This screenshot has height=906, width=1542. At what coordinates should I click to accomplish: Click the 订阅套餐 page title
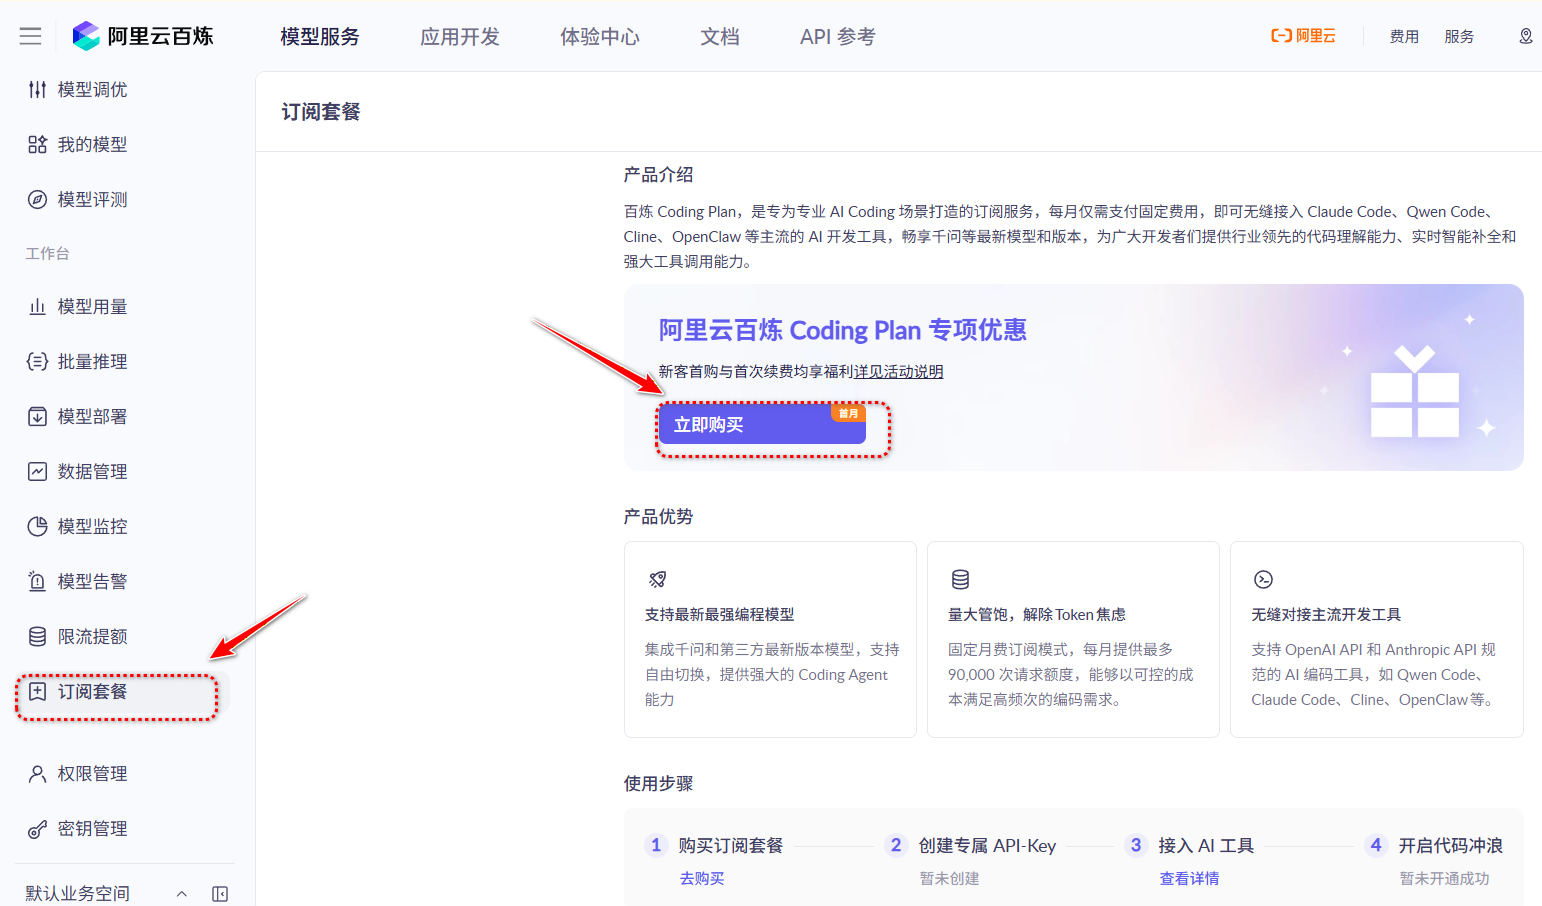(x=321, y=112)
